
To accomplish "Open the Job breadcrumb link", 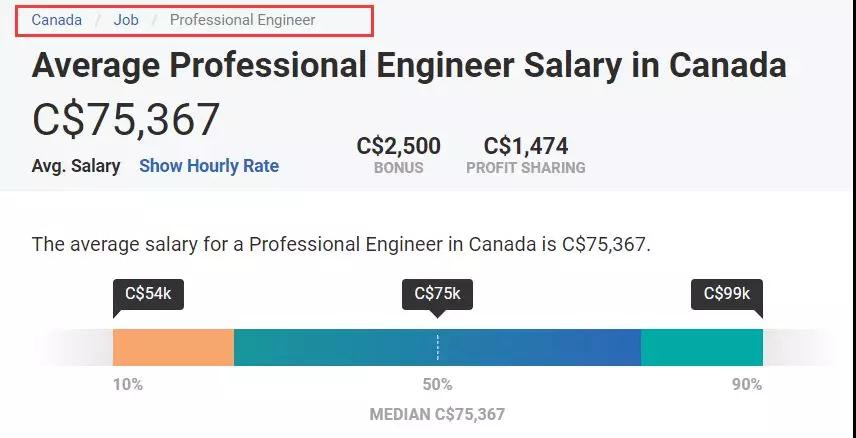I will [126, 20].
